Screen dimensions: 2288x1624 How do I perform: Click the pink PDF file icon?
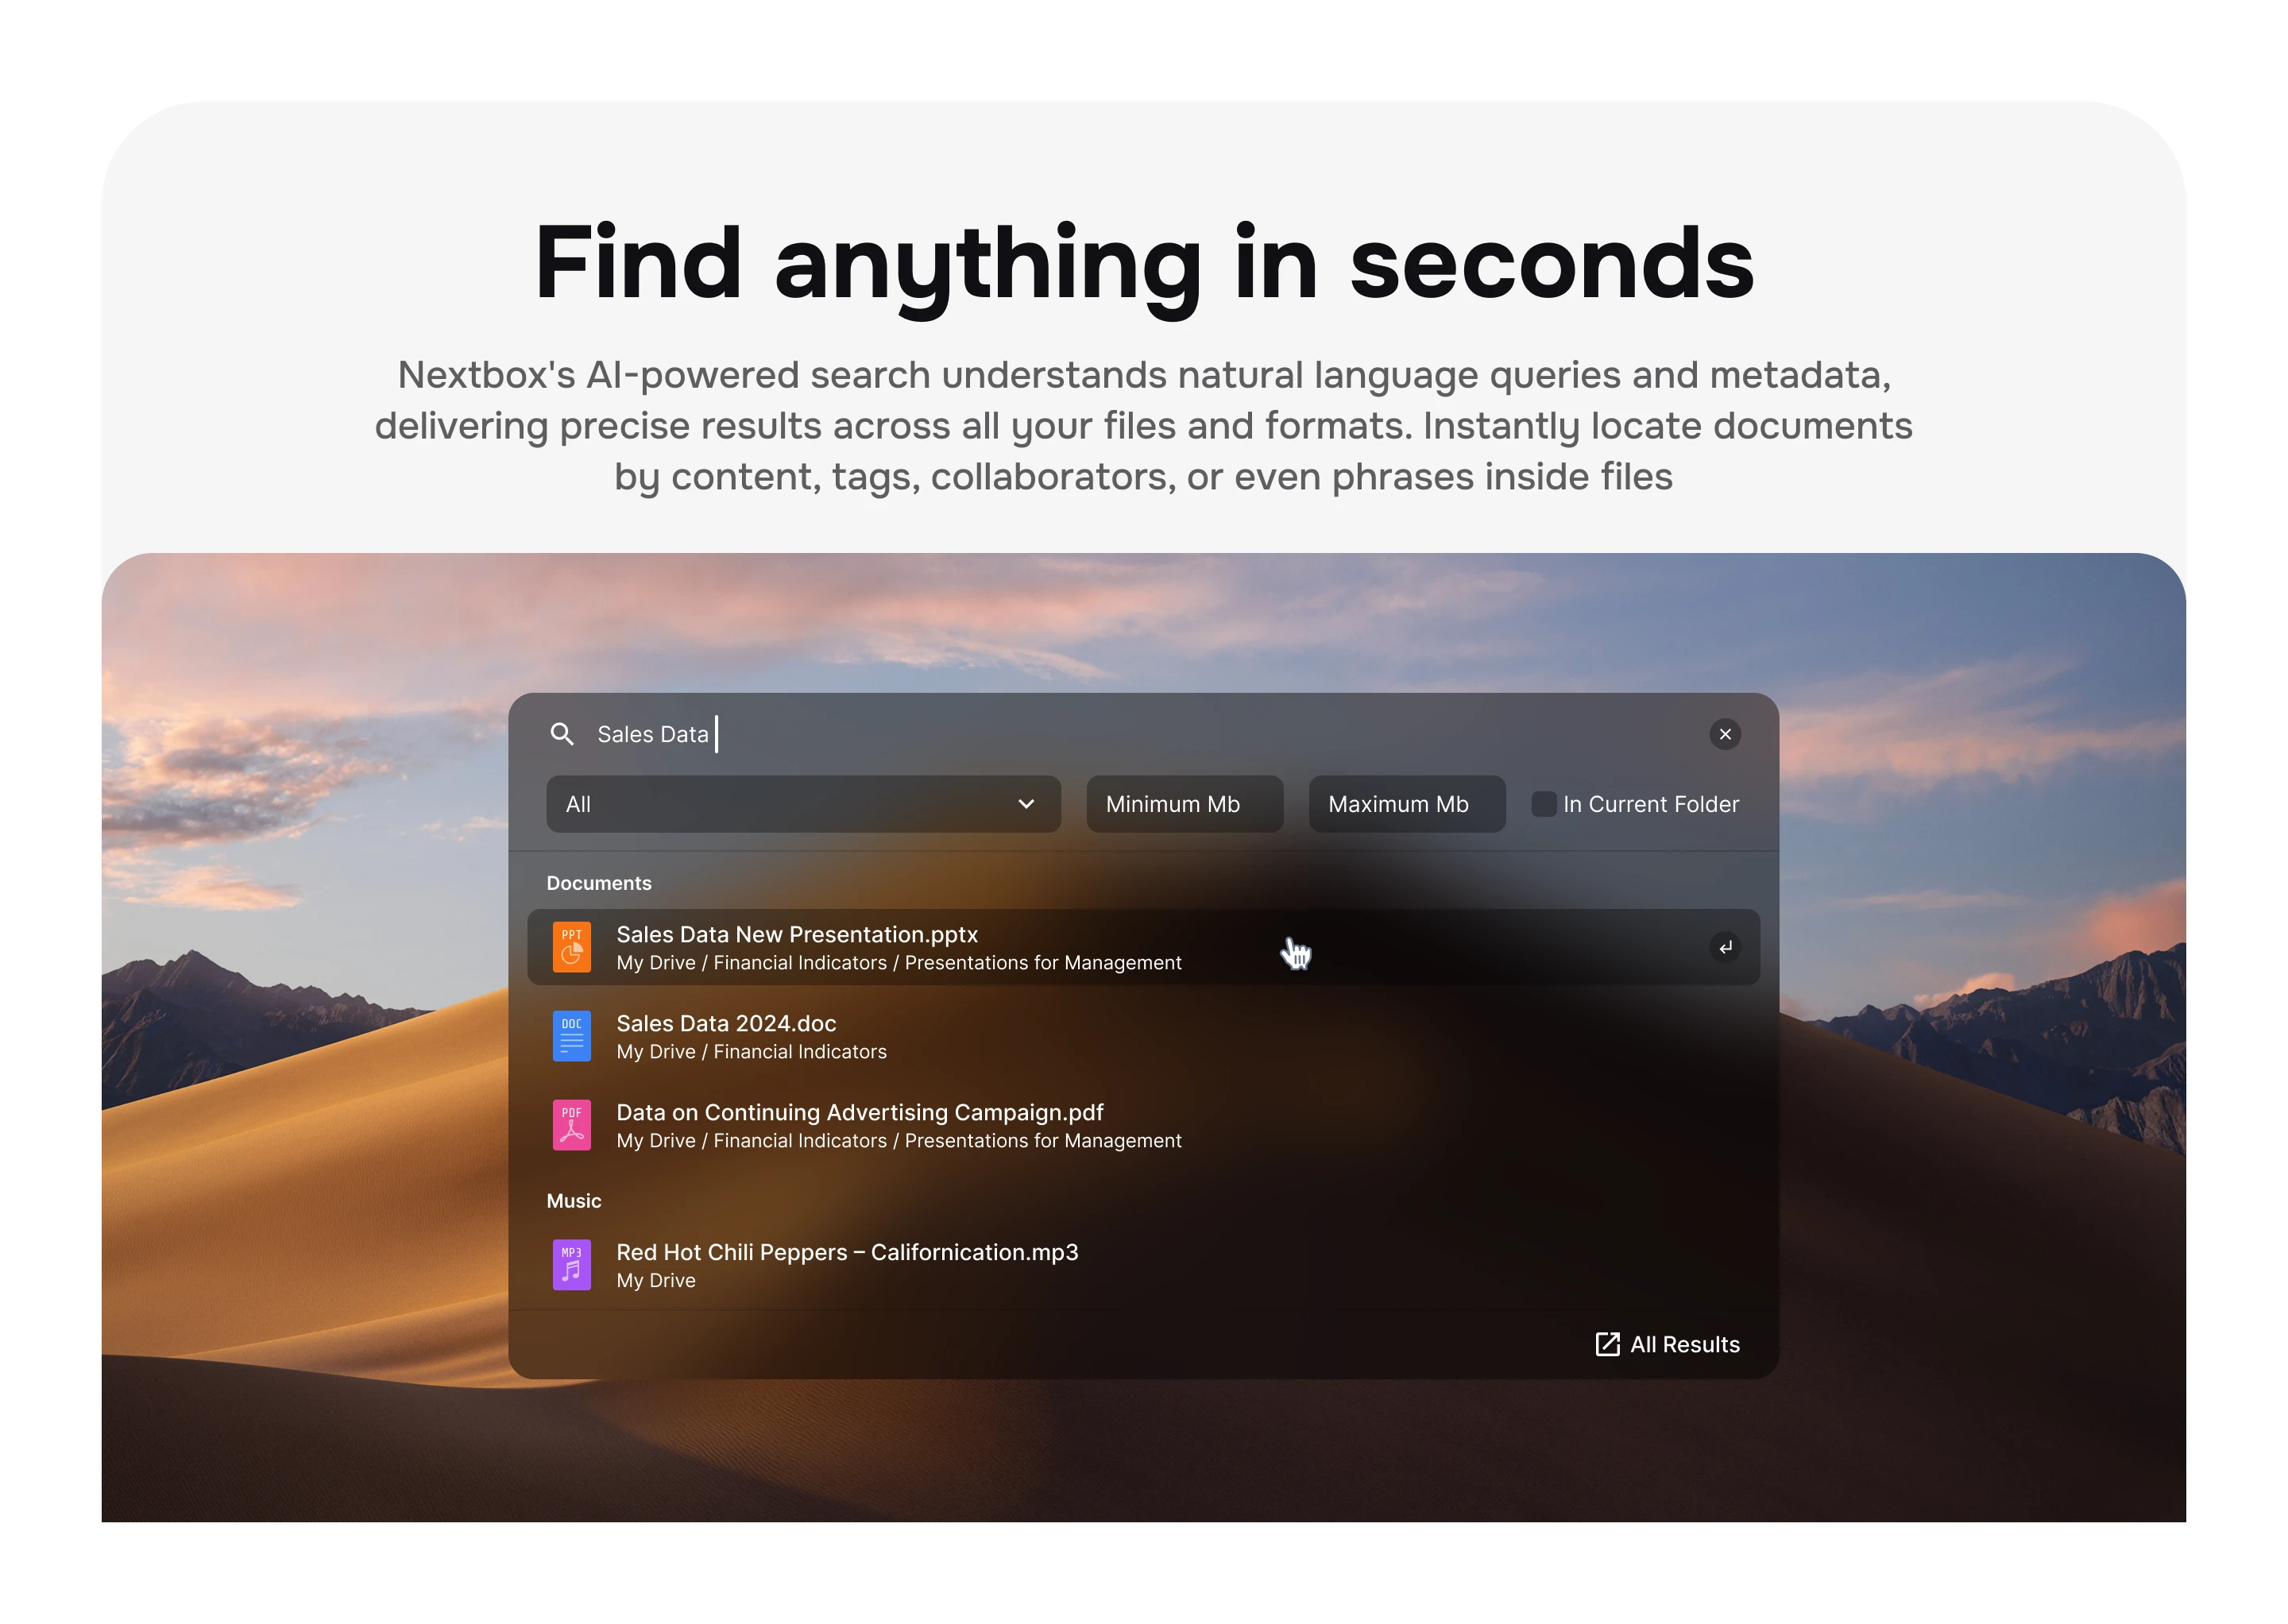572,1125
